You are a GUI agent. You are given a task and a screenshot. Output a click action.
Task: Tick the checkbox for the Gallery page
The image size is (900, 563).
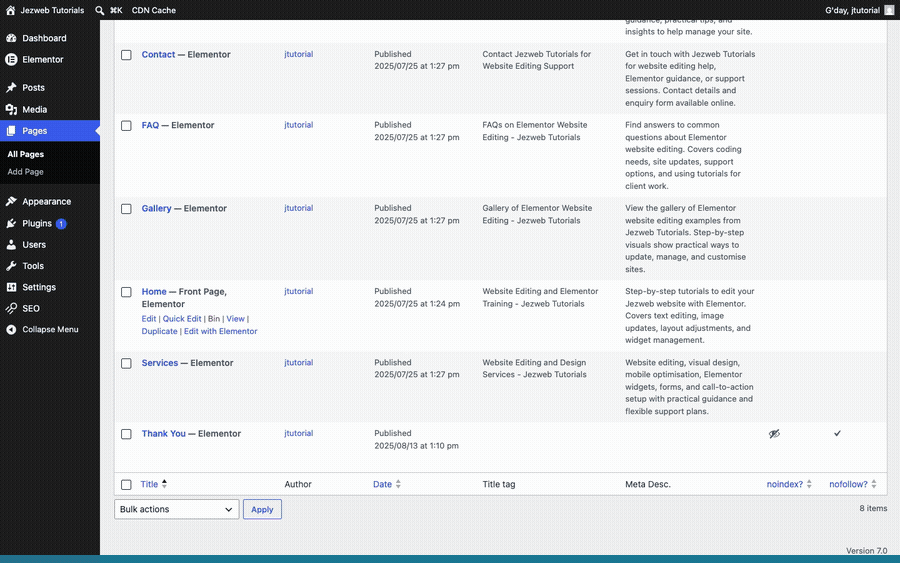tap(126, 209)
